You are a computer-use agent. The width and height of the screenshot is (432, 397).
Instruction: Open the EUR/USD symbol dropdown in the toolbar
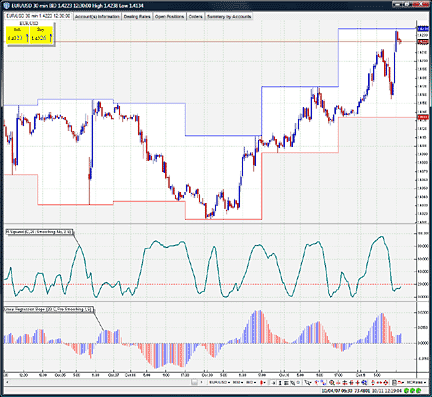(219, 382)
